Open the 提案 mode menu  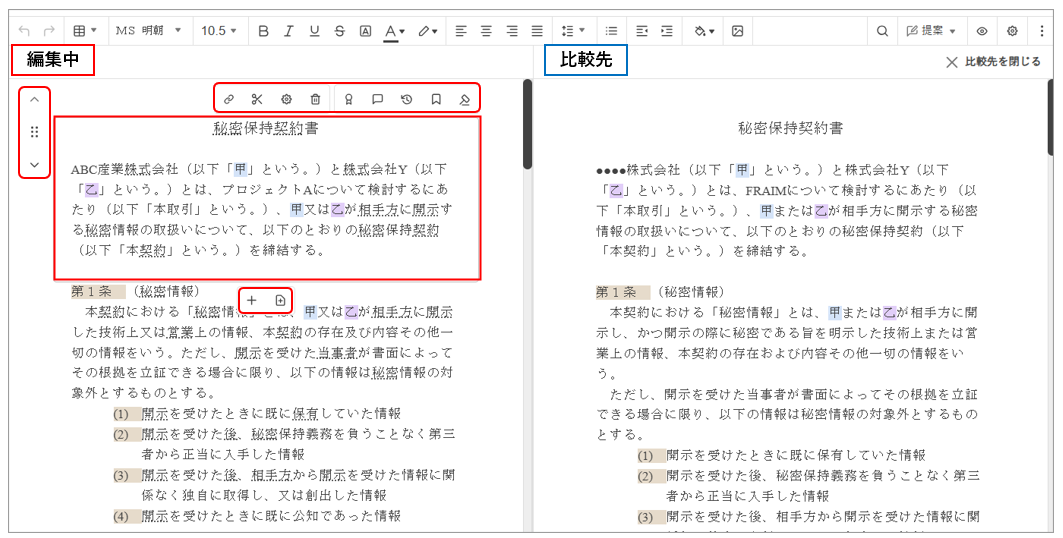[x=931, y=31]
